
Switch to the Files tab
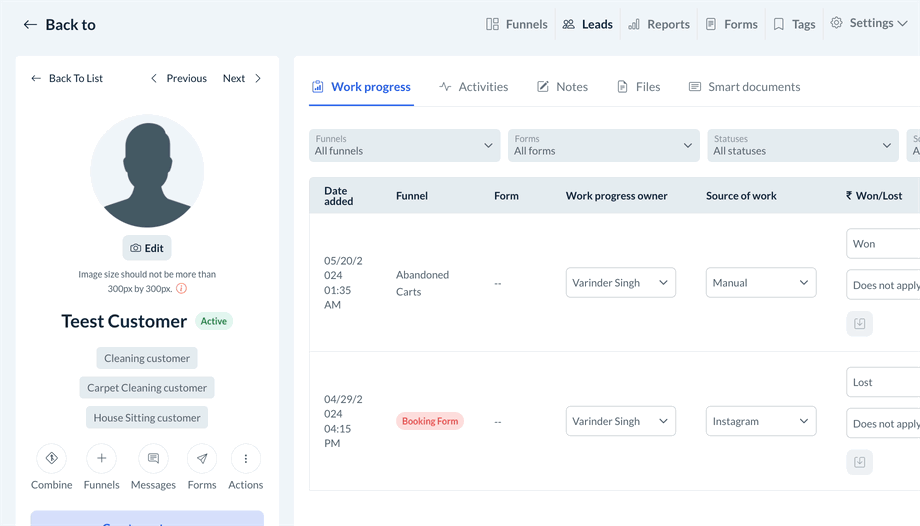click(x=638, y=87)
